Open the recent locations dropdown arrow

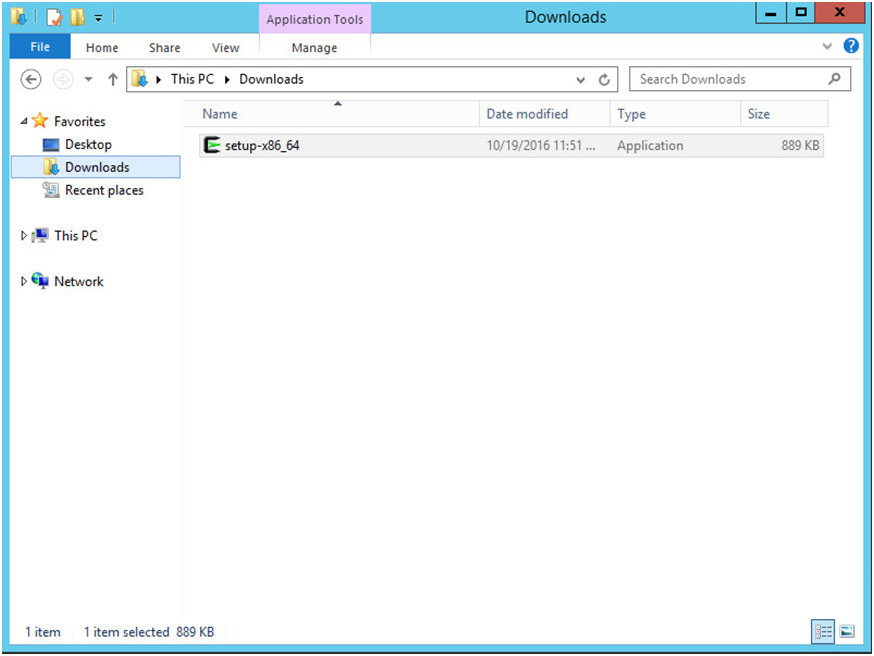pos(89,79)
